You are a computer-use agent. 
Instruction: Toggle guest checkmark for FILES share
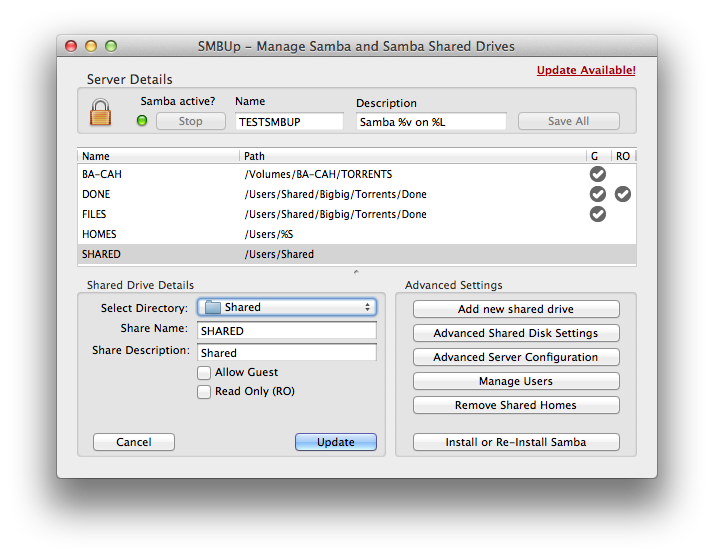coord(597,214)
